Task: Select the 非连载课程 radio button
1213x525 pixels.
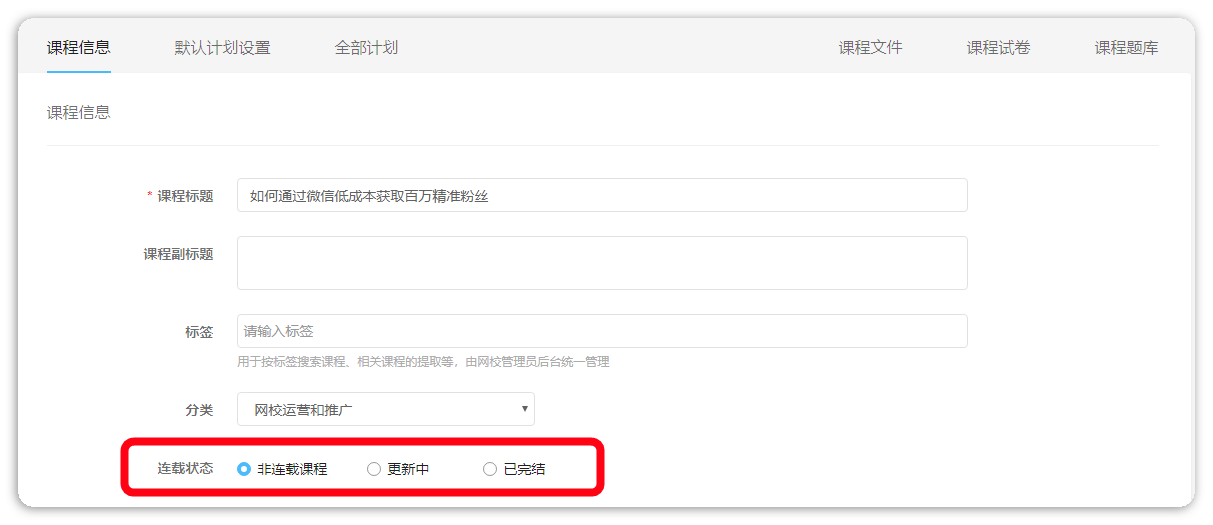Action: coord(244,469)
